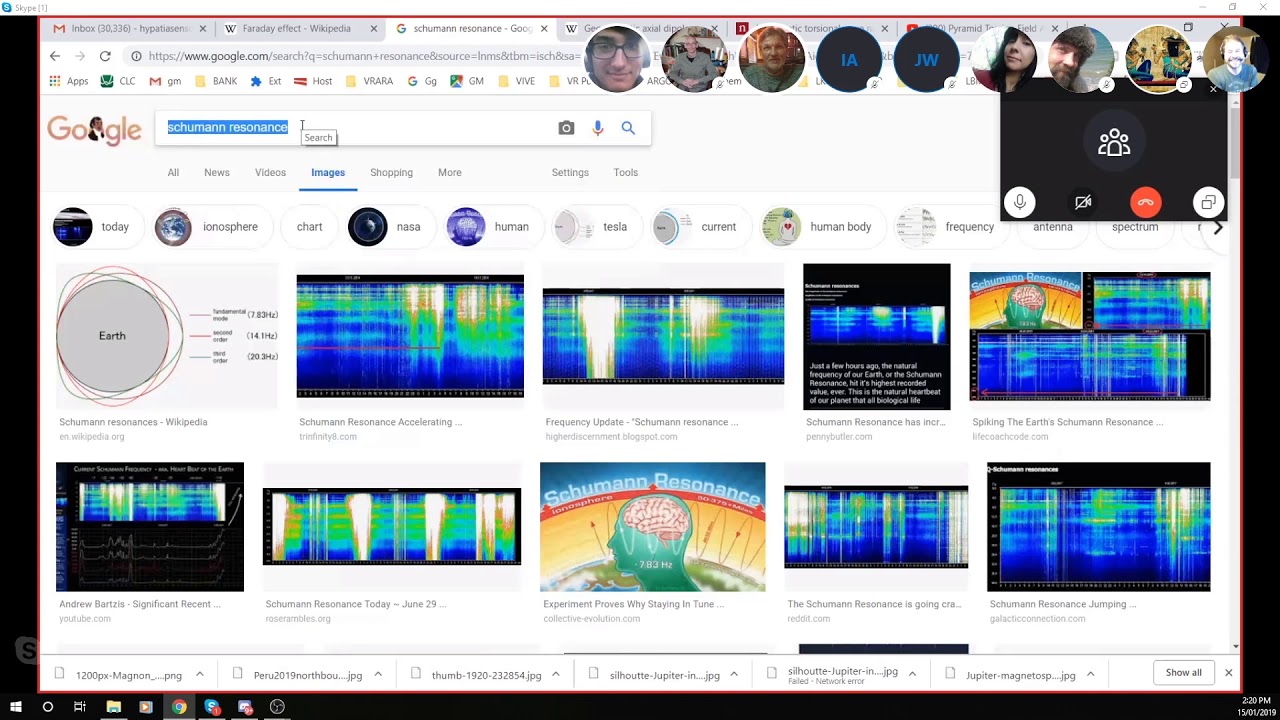Open Task View on taskbar
The width and height of the screenshot is (1280, 720).
tap(80, 707)
